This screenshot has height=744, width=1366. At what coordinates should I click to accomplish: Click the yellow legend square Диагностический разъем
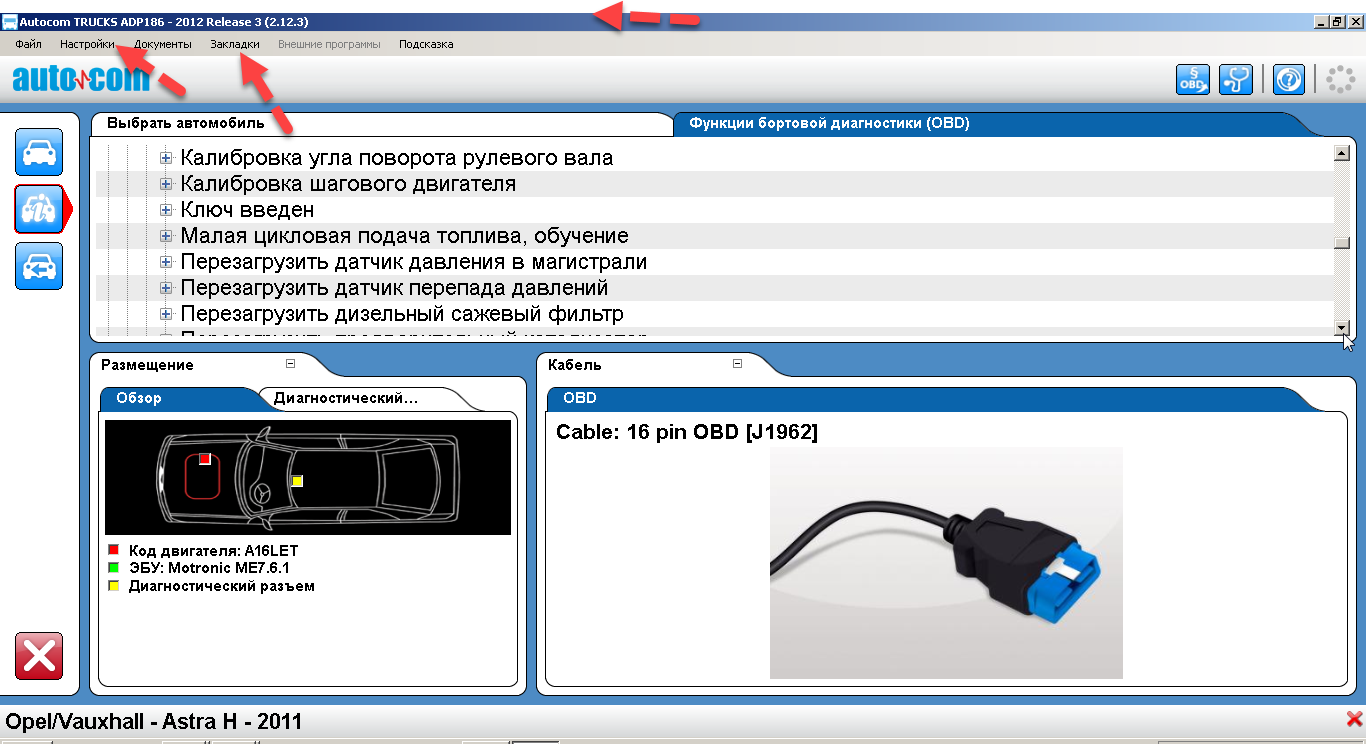point(114,586)
